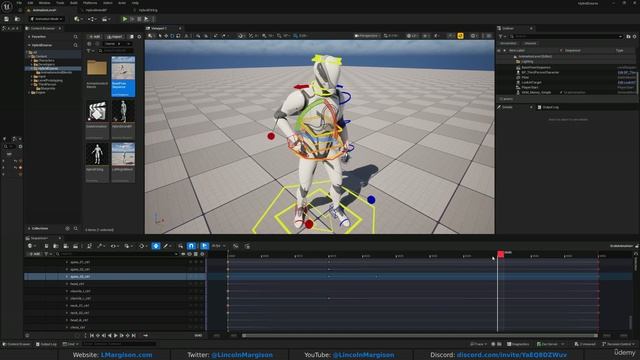Select the translate gizmo tool in viewport toolbar

[x=166, y=36]
